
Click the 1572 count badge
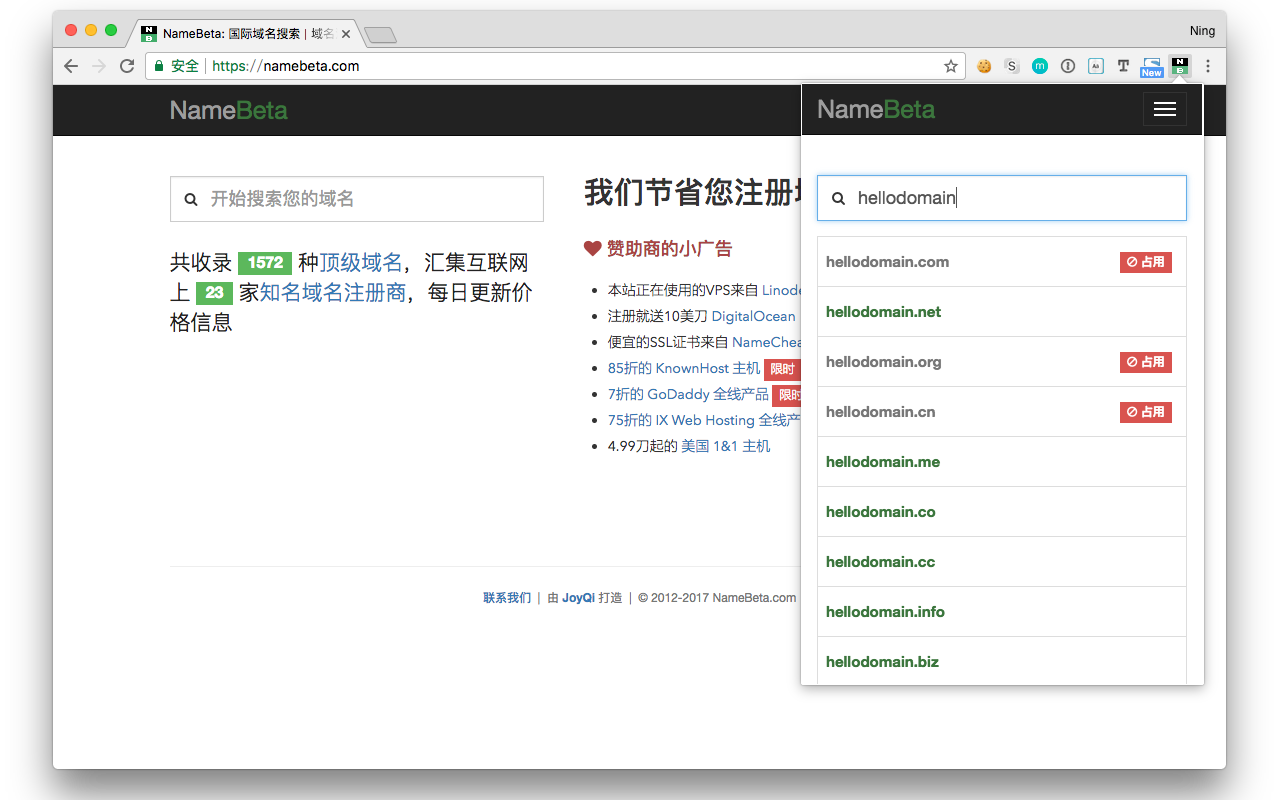click(265, 263)
